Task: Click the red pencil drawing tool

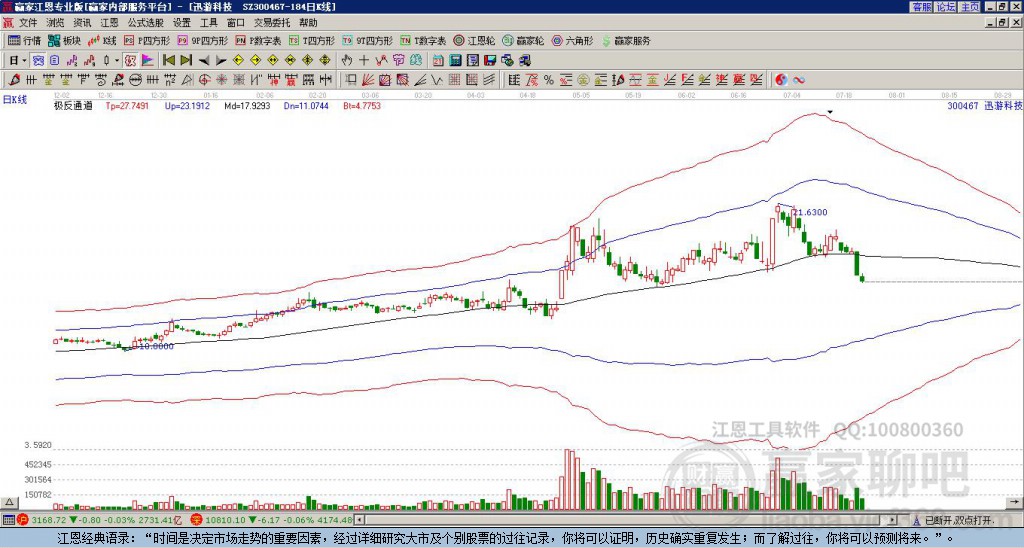Action: [14, 80]
